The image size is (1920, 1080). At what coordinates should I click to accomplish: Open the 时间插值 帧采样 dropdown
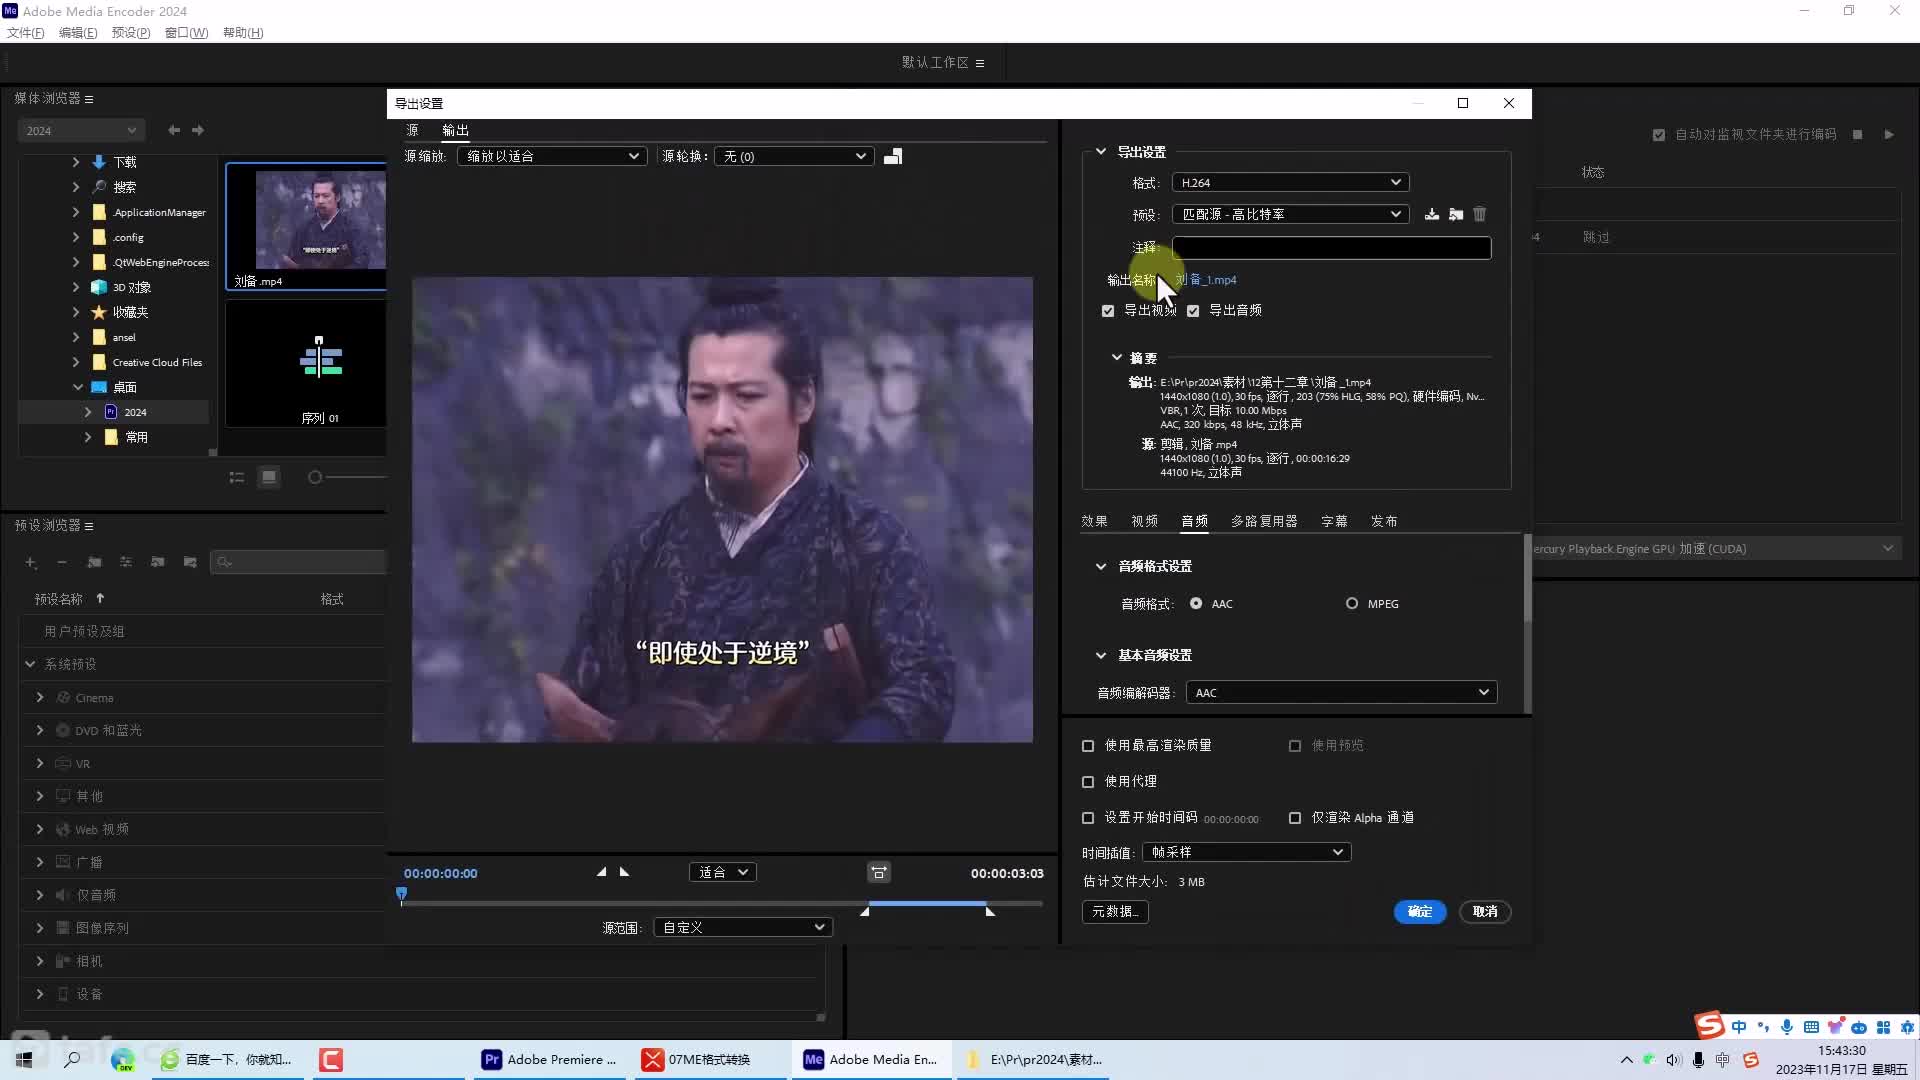click(1246, 852)
